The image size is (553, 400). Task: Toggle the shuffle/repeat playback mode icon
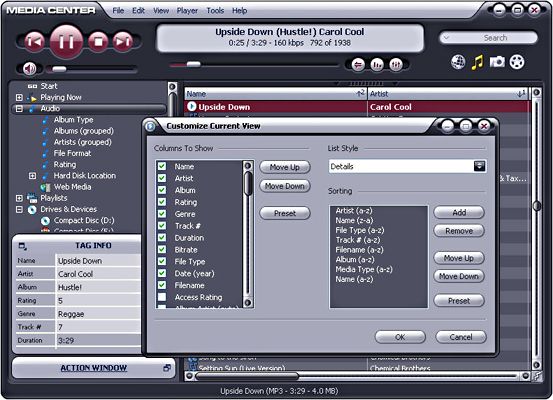(x=358, y=65)
